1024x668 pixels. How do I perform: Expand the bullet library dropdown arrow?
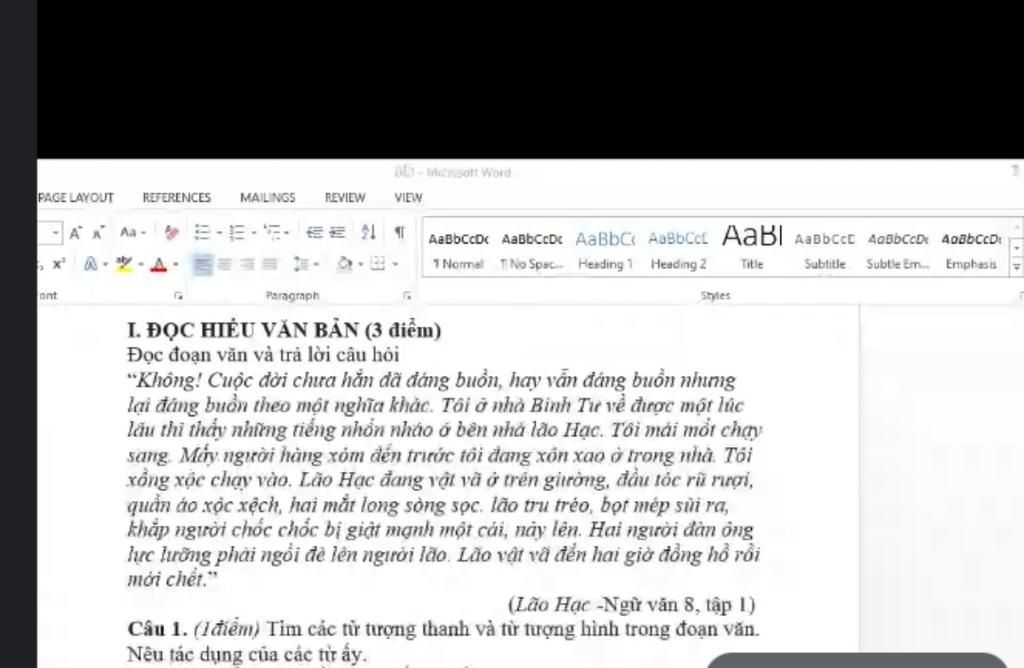click(219, 232)
